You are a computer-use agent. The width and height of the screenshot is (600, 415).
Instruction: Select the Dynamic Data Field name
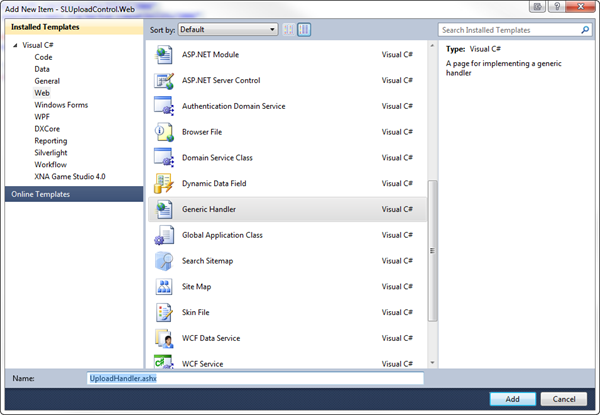(x=214, y=184)
